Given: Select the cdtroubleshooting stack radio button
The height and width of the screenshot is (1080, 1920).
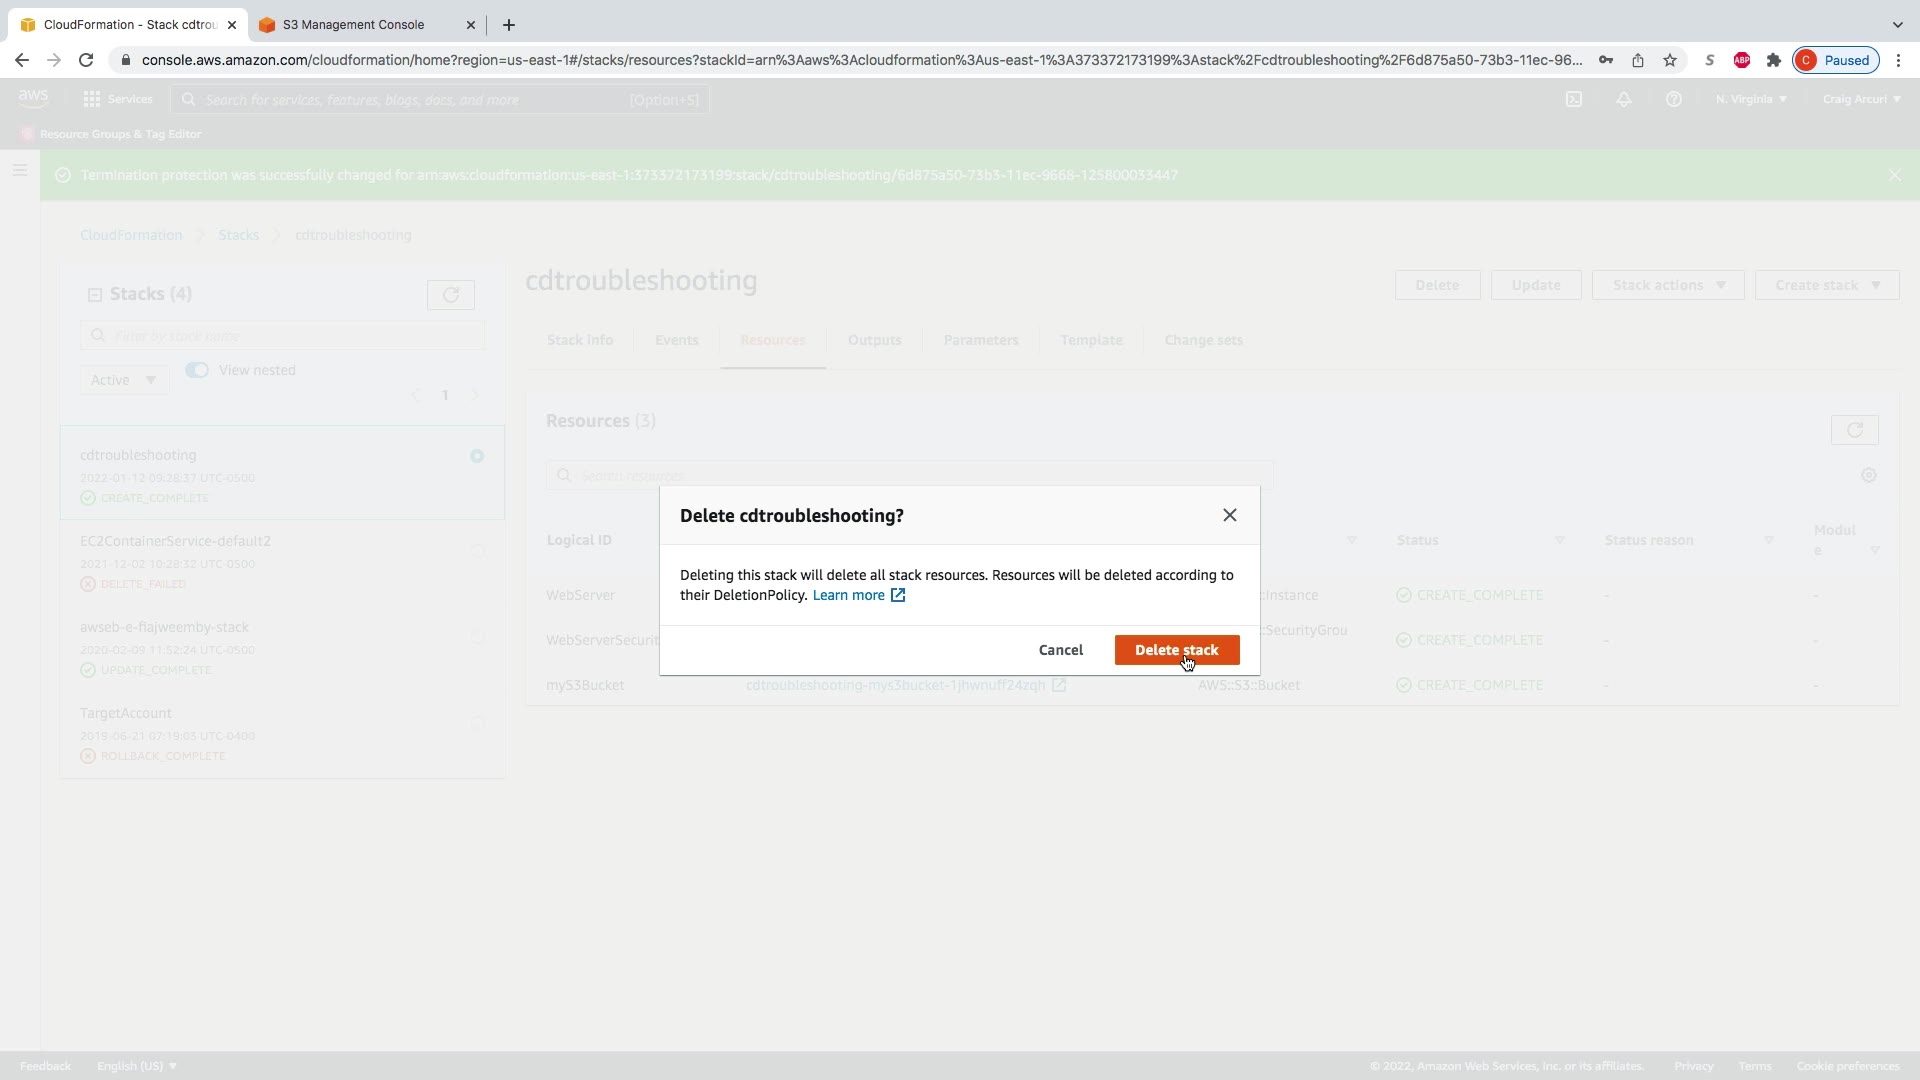Looking at the screenshot, I should (477, 456).
